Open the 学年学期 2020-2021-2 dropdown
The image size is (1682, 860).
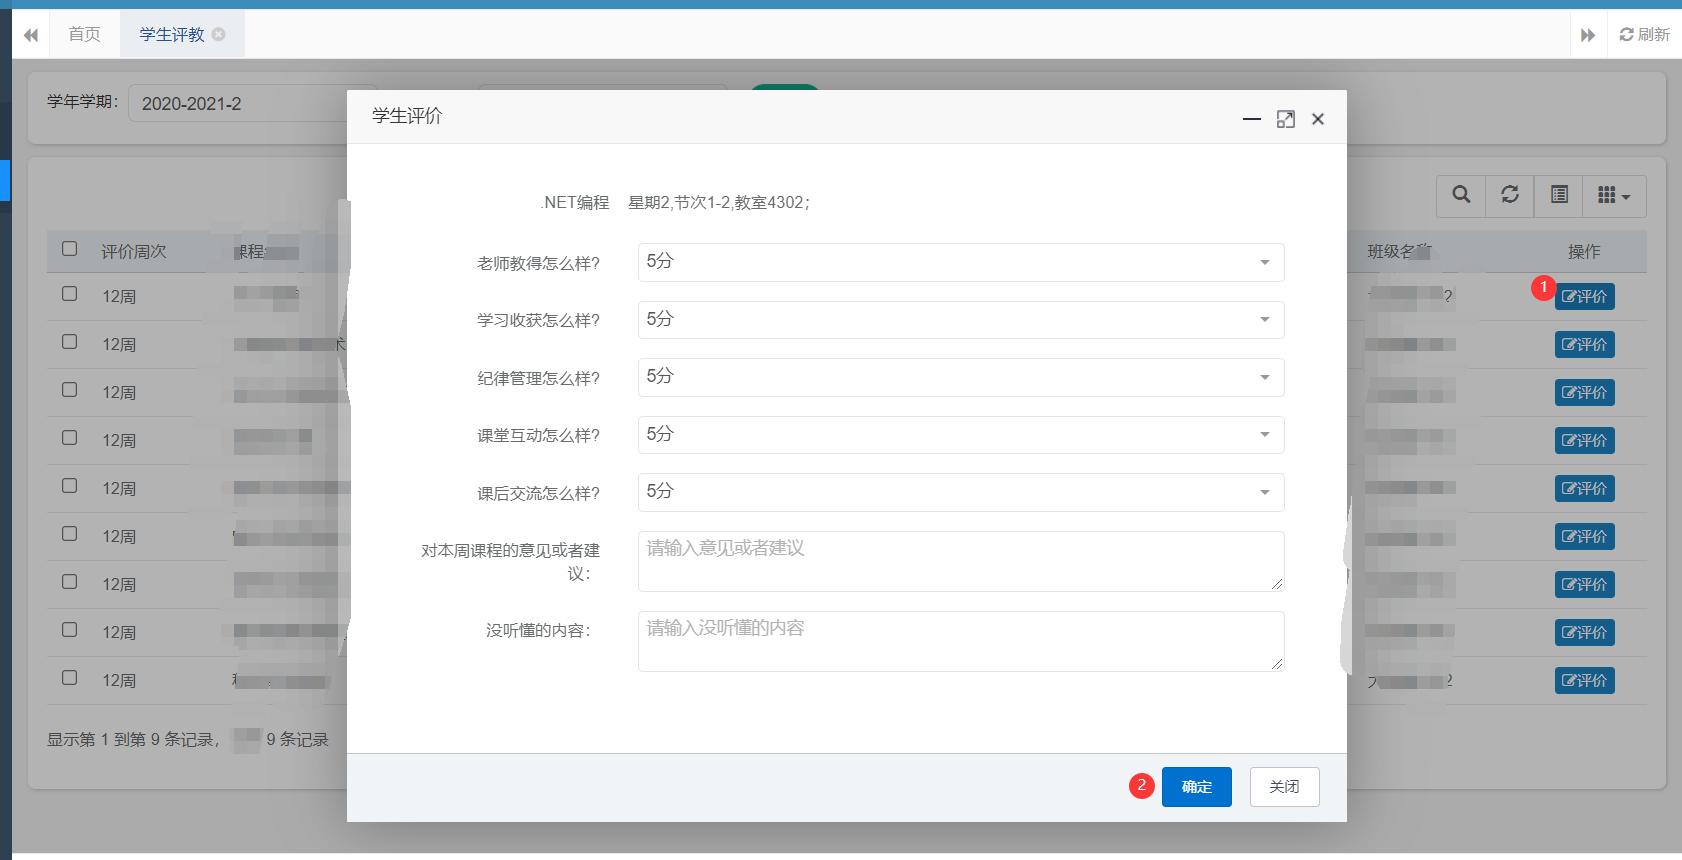point(238,103)
